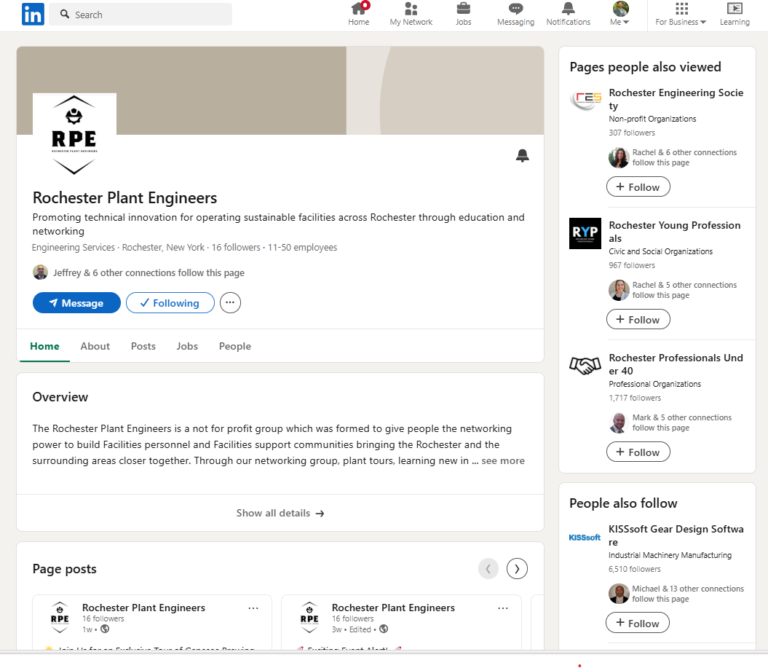
Task: Click the KISSsoft logo icon
Action: coord(584,537)
